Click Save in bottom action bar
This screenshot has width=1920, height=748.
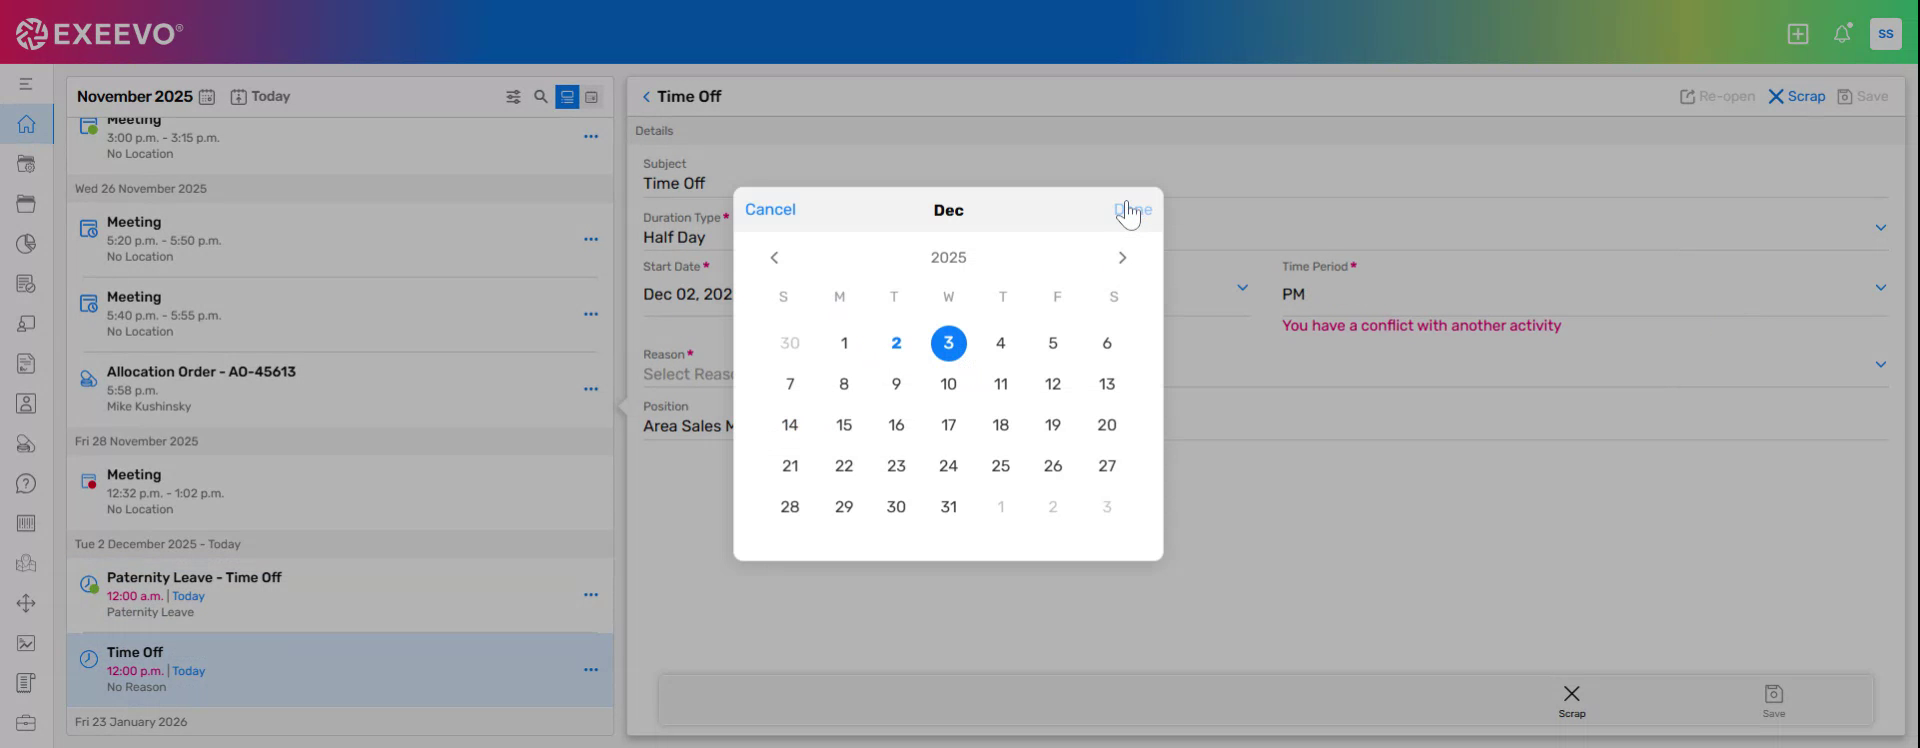coord(1774,701)
